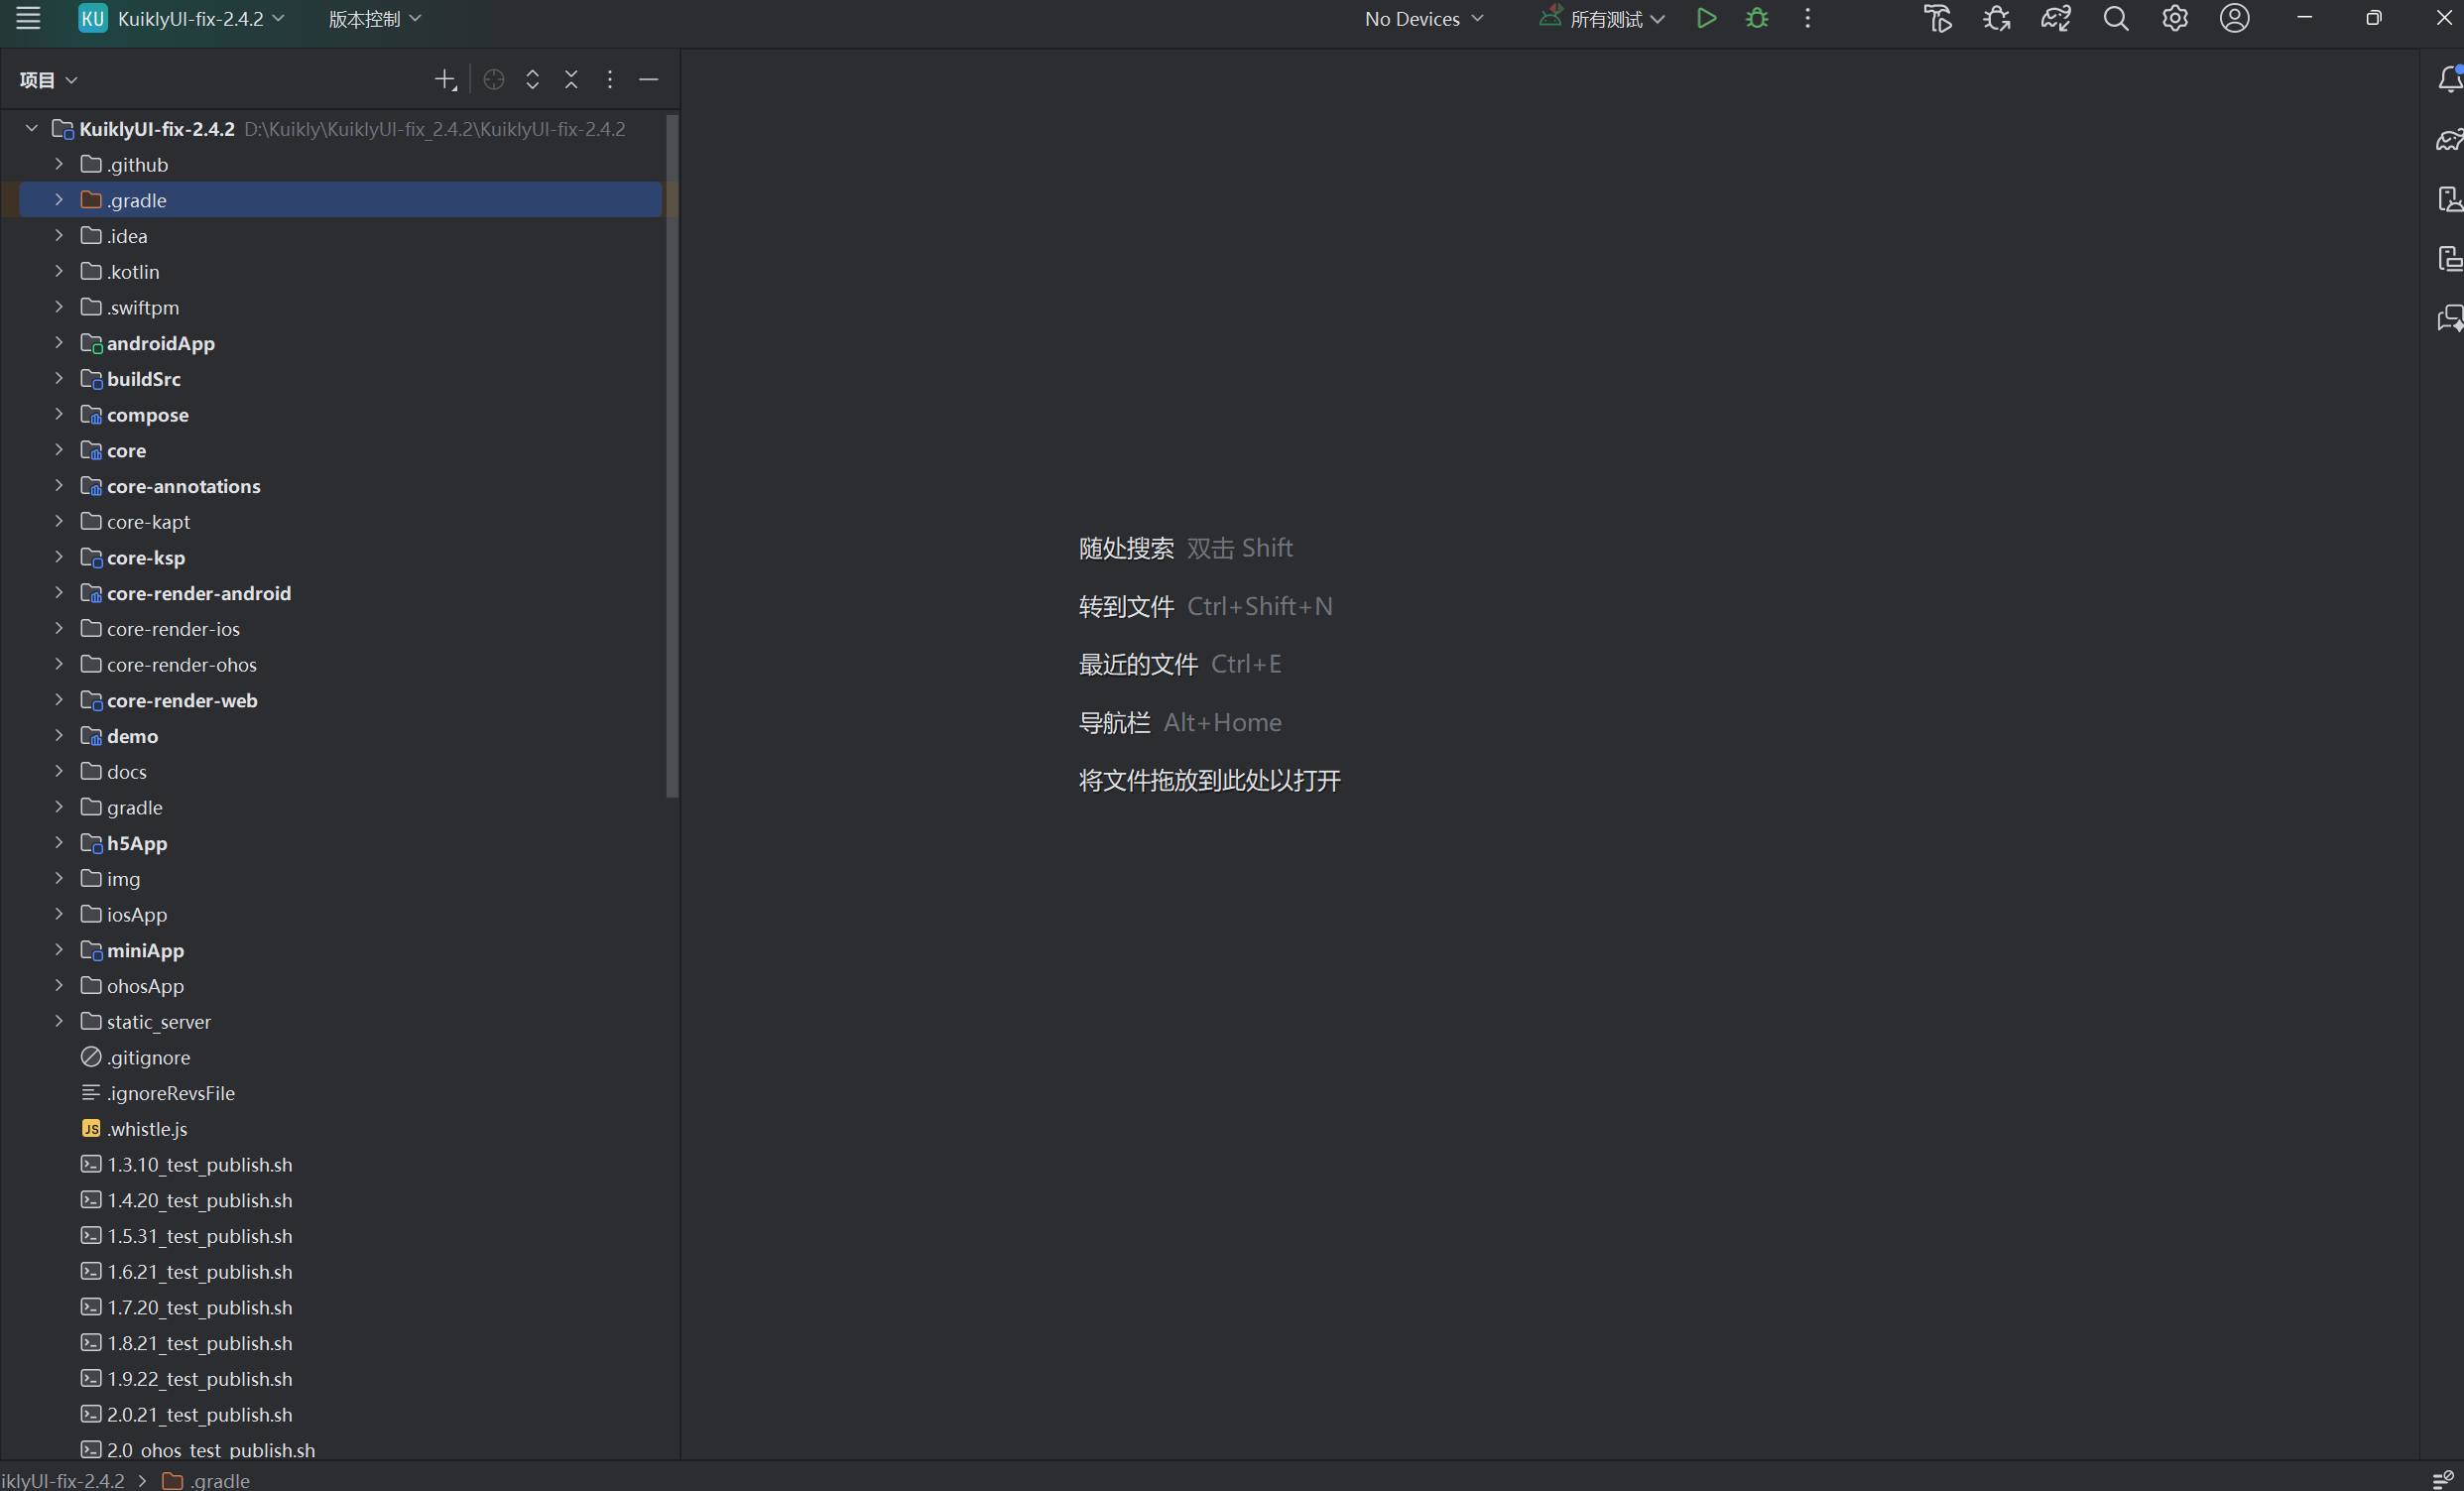Click the .gradle breadcrumb in status bar
The height and width of the screenshot is (1491, 2464).
tap(219, 1481)
